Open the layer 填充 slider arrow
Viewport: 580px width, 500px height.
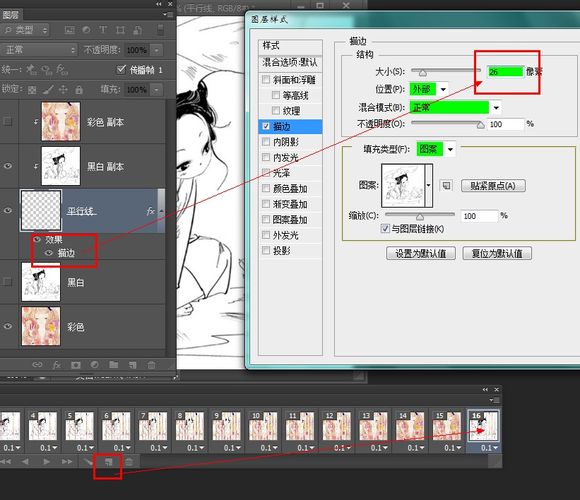157,89
